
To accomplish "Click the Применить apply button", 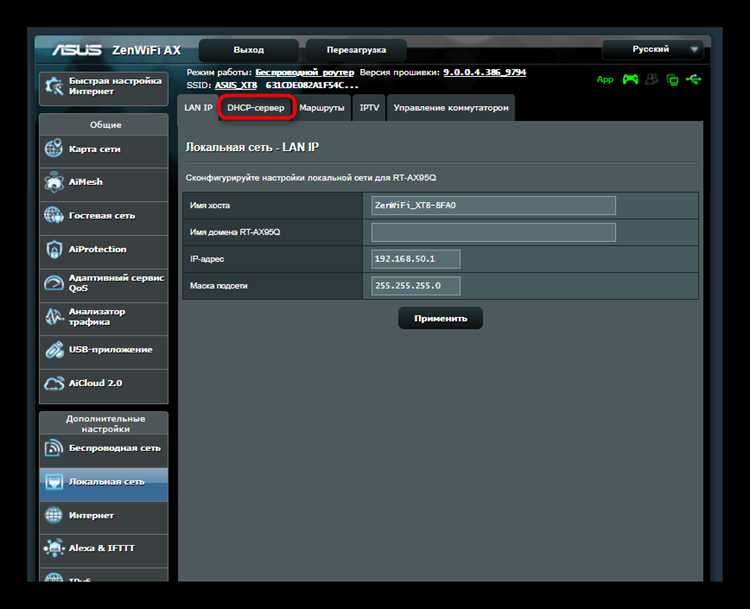I will click(441, 318).
